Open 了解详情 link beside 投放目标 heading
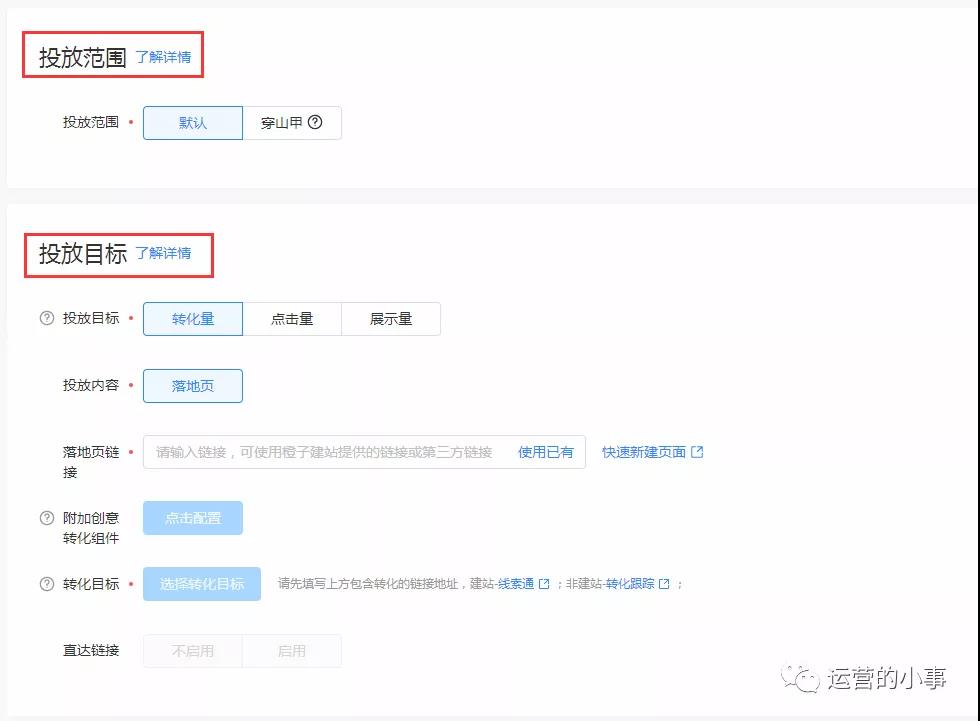The height and width of the screenshot is (721, 980). pos(163,253)
